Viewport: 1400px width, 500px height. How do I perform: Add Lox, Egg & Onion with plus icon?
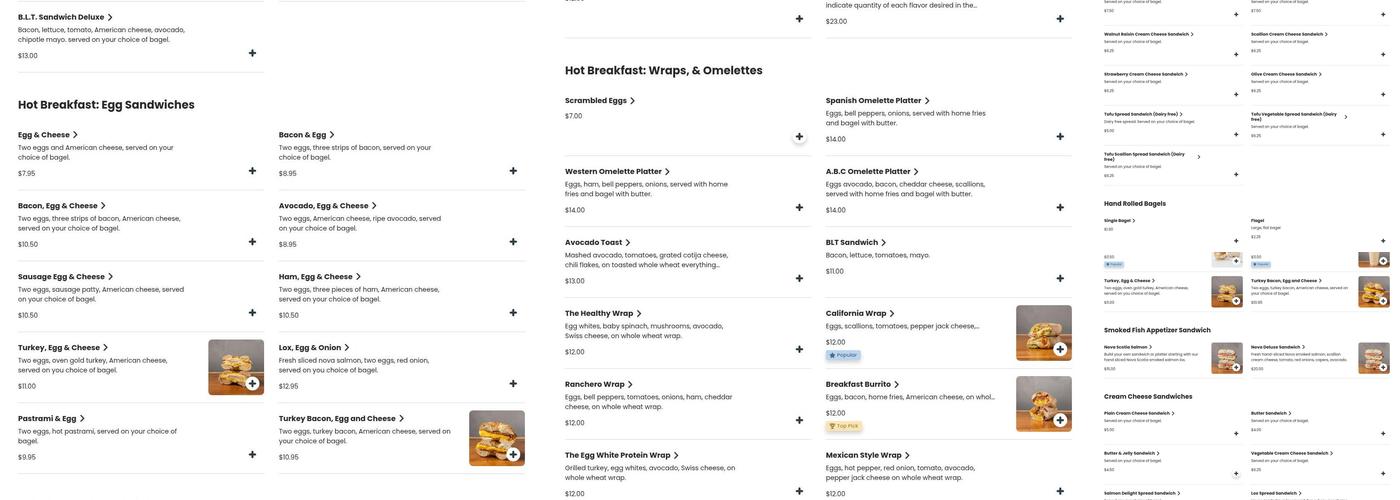(513, 384)
